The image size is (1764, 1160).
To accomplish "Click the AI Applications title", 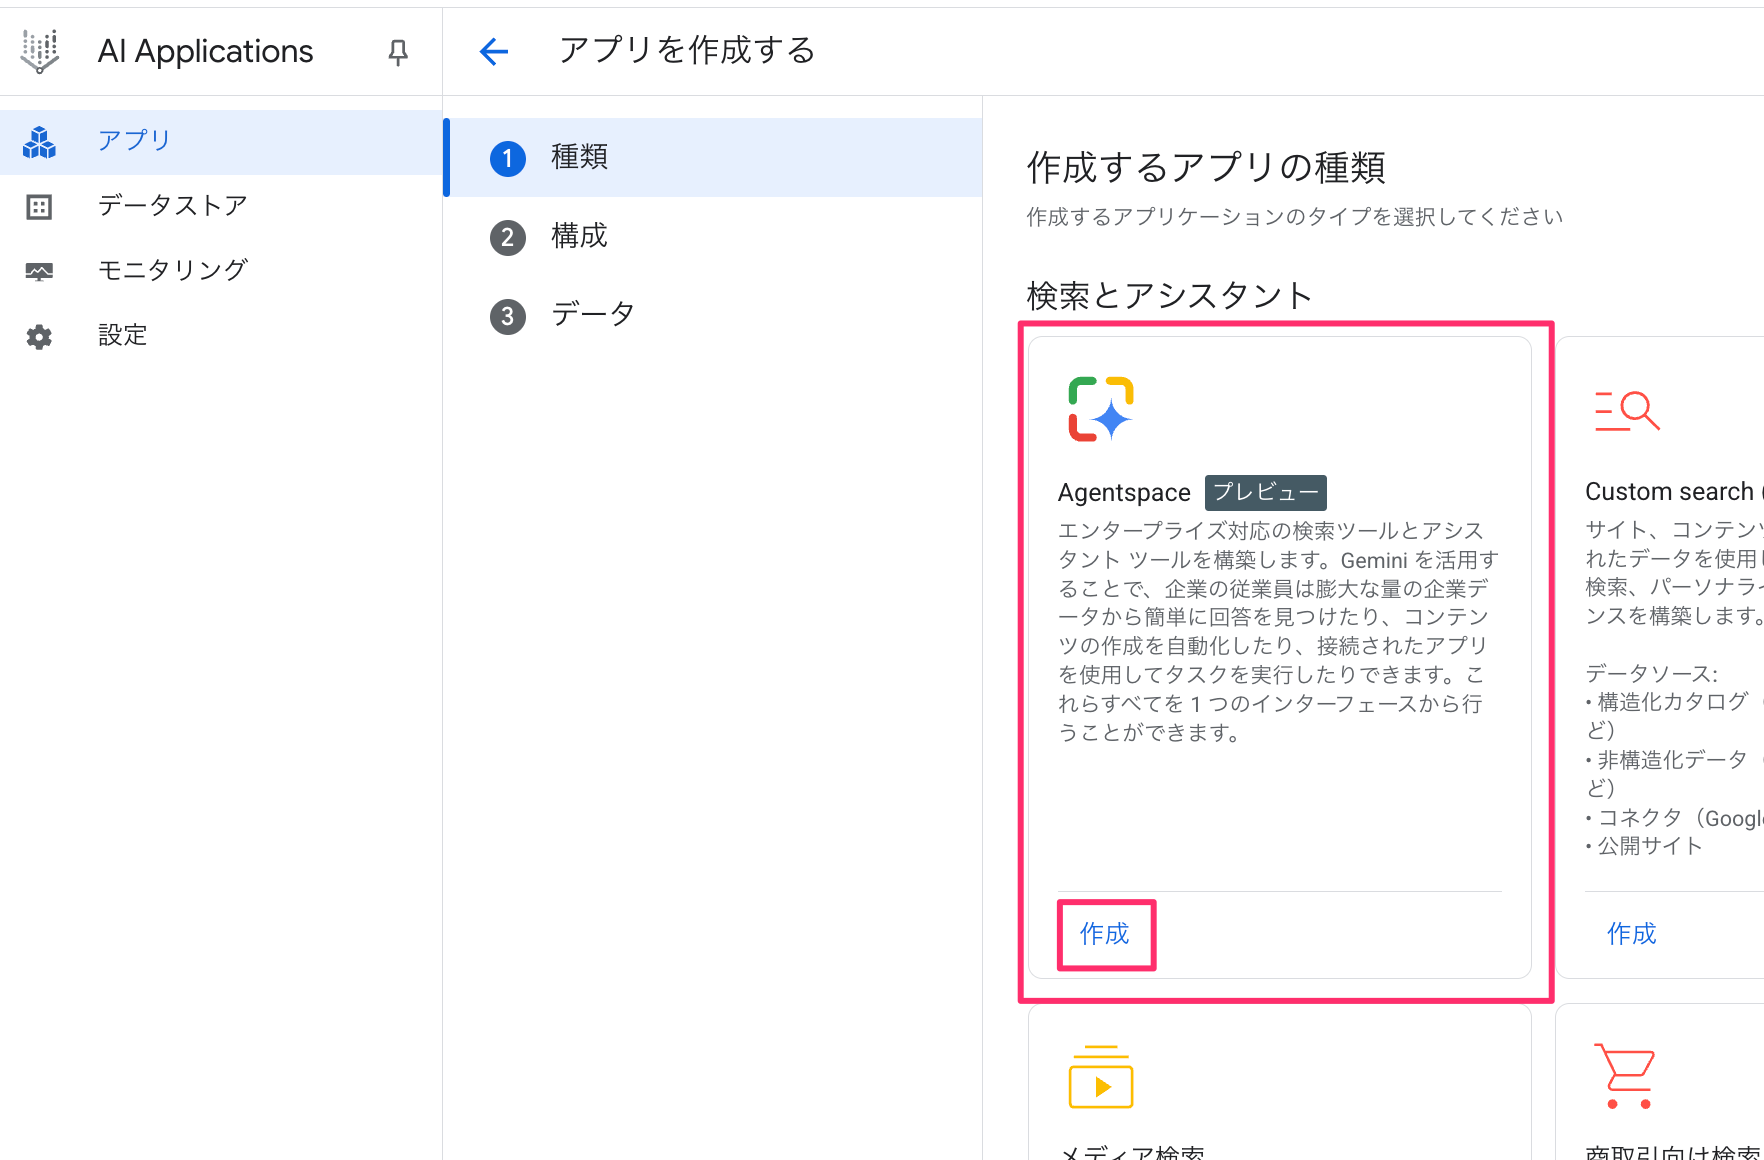I will (x=205, y=51).
